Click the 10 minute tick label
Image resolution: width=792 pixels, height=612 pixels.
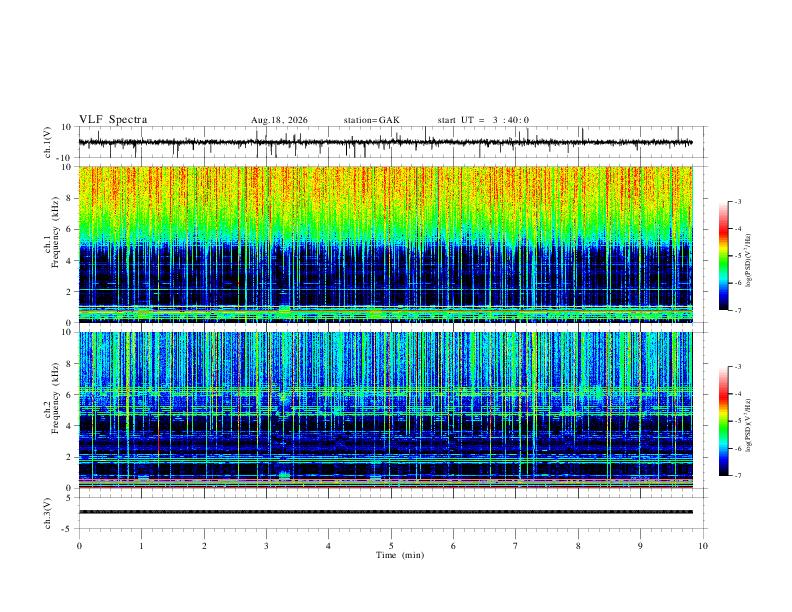click(x=703, y=546)
